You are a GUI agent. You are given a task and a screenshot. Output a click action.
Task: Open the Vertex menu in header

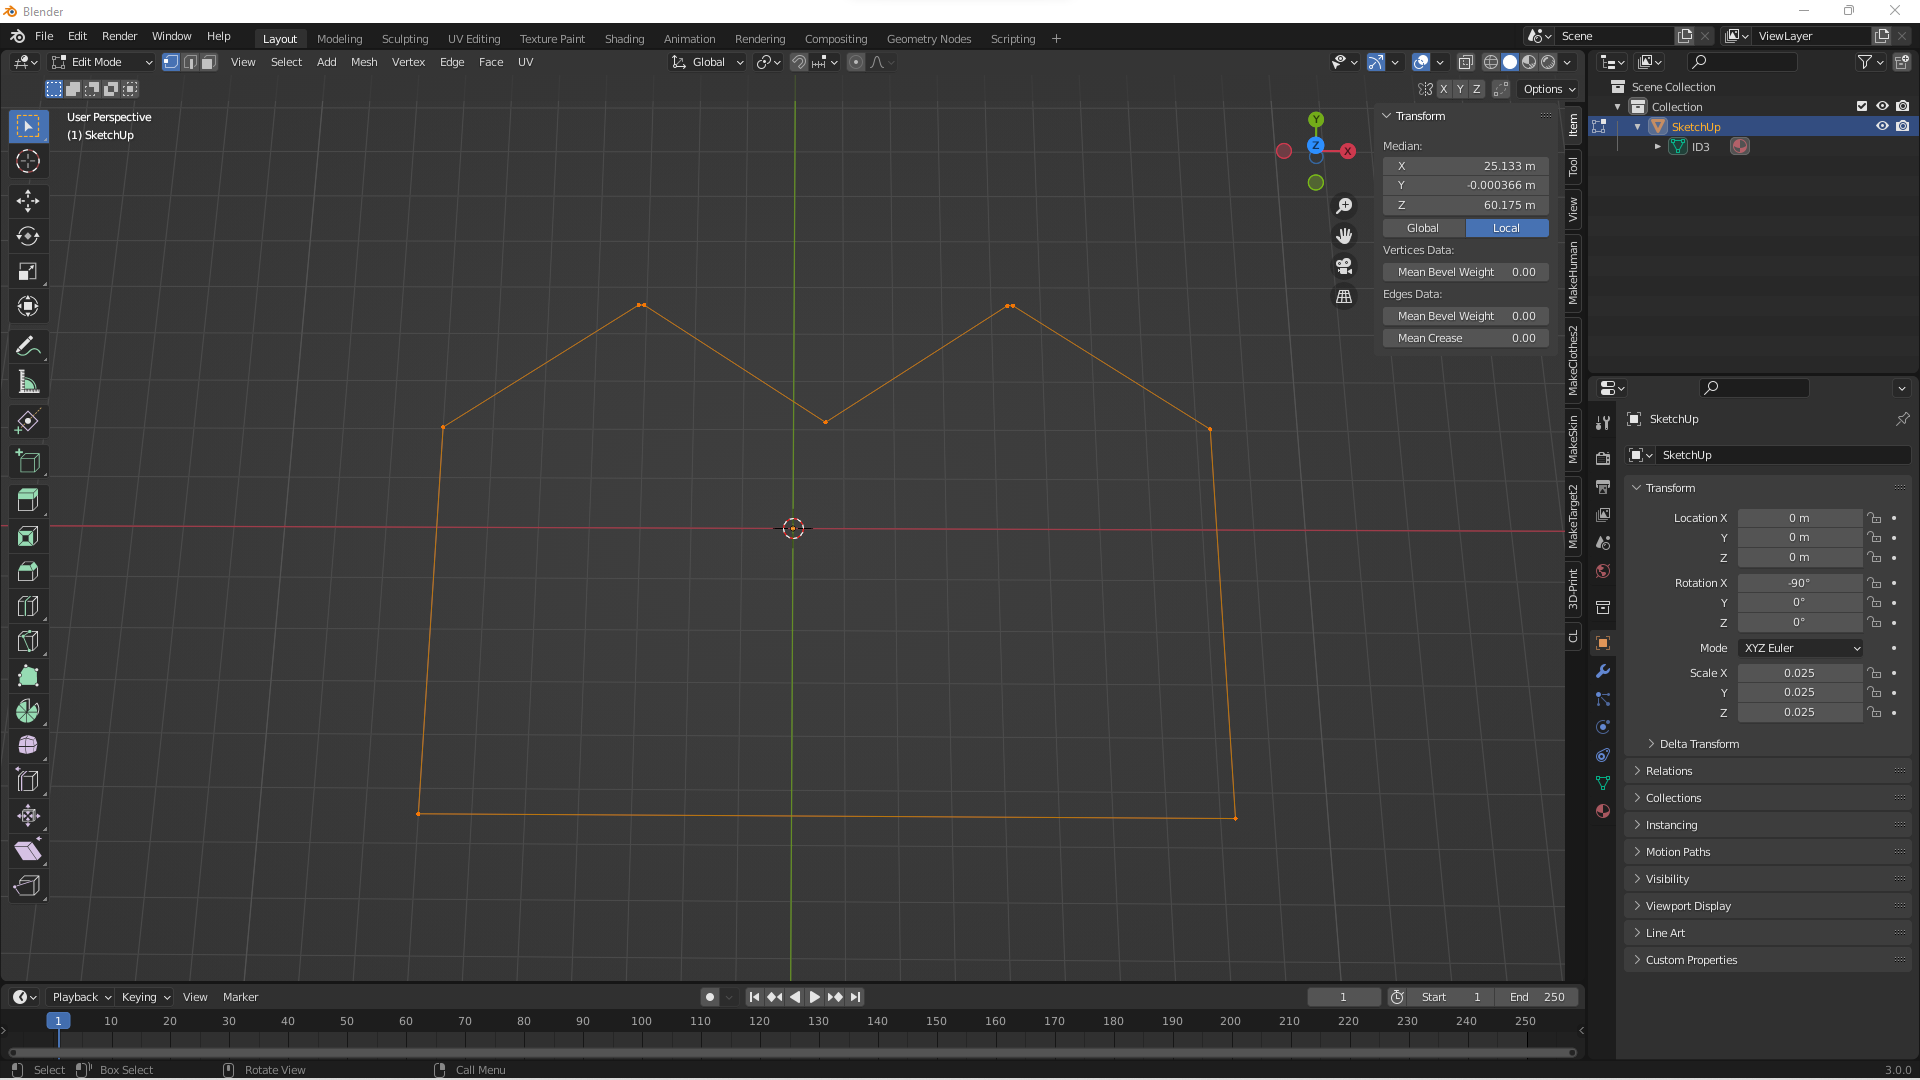click(409, 62)
